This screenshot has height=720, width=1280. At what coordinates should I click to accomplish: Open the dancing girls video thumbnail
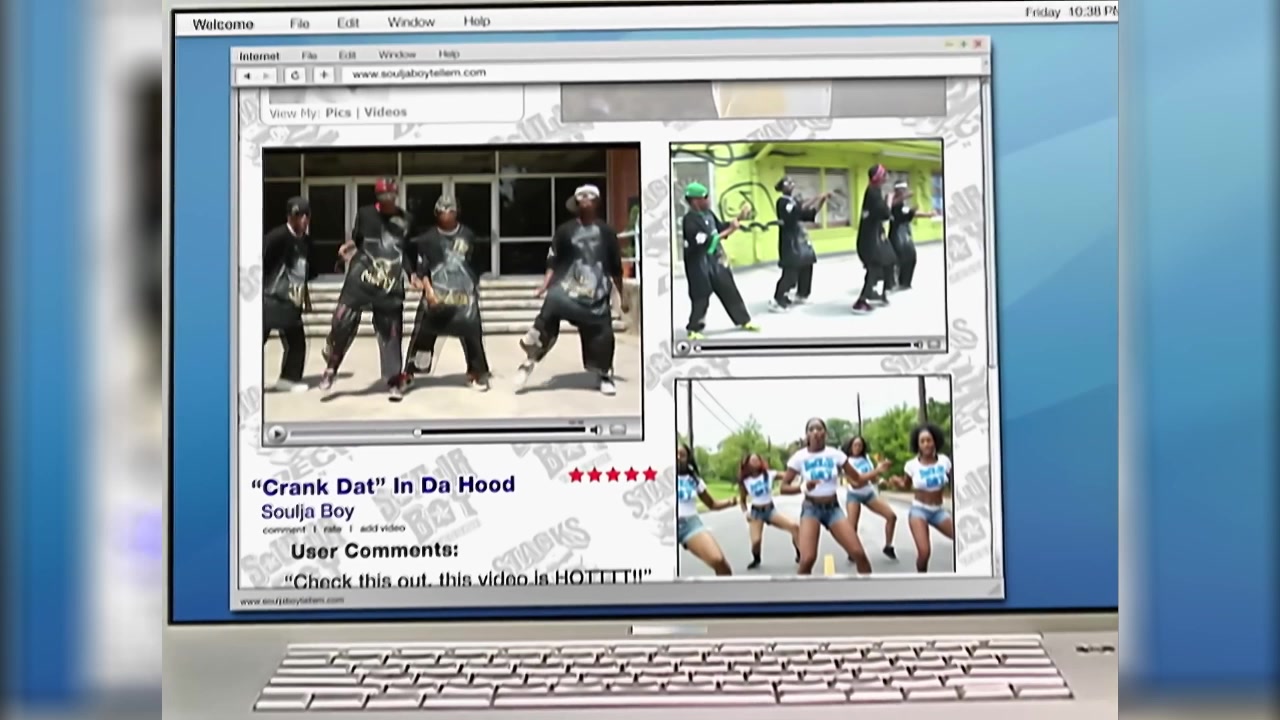click(x=814, y=476)
